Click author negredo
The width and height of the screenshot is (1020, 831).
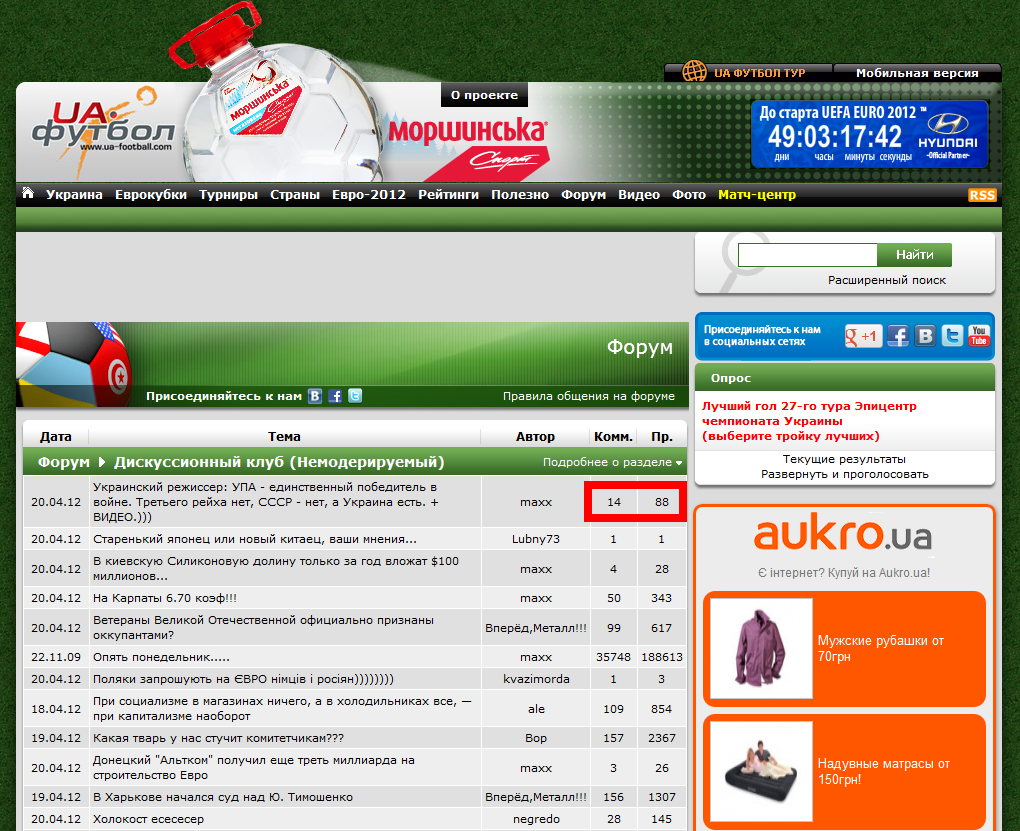pyautogui.click(x=536, y=819)
